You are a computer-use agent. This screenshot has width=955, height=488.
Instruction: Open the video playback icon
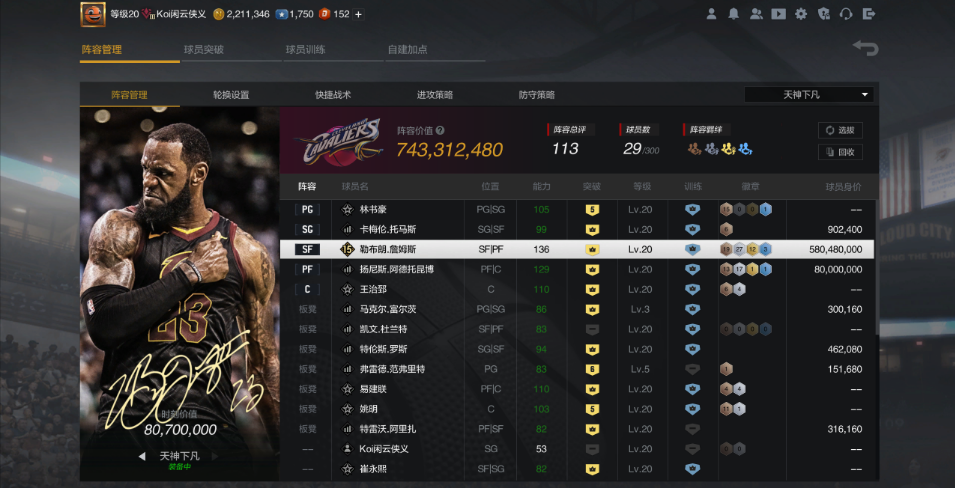tap(778, 14)
